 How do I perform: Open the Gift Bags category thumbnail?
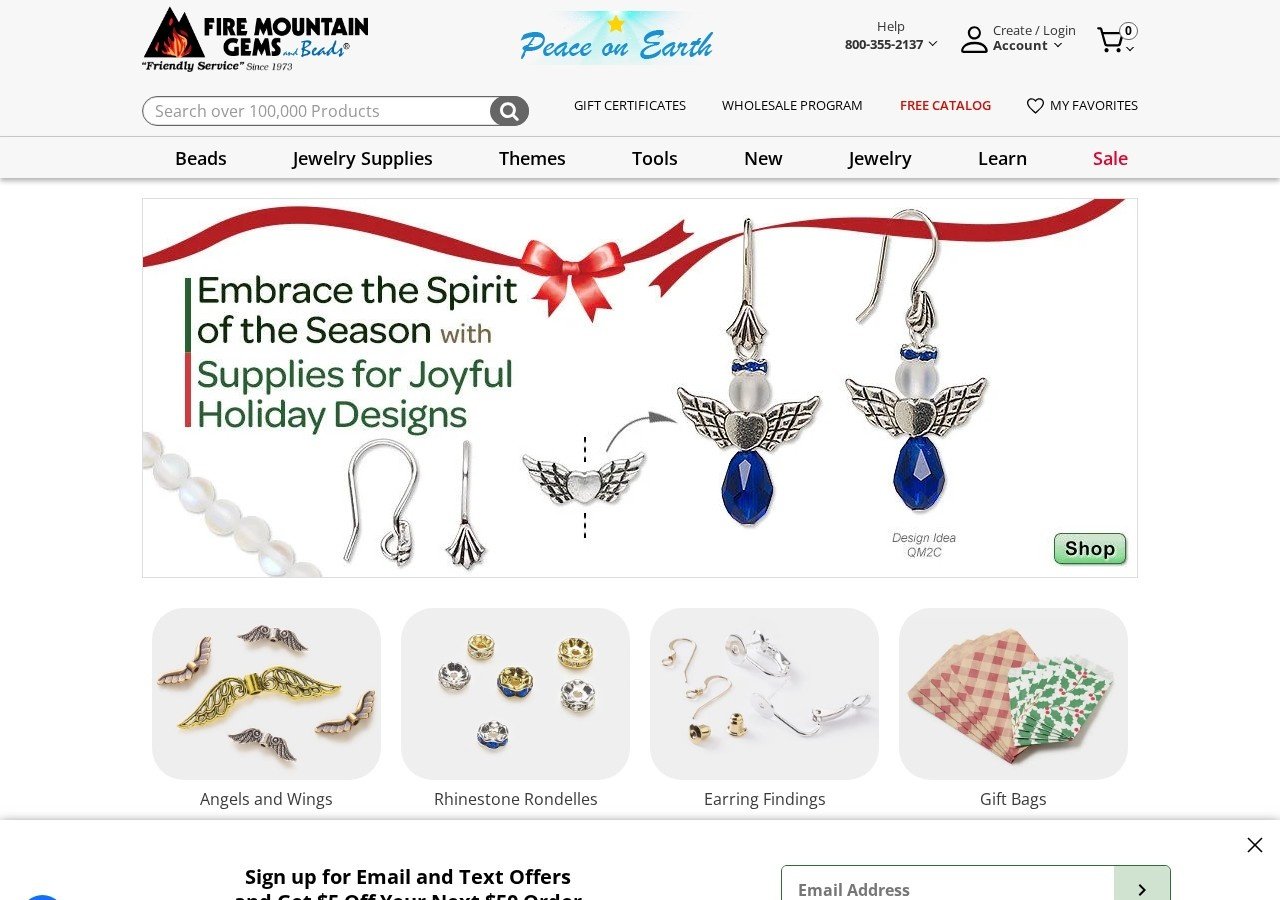pos(1013,694)
